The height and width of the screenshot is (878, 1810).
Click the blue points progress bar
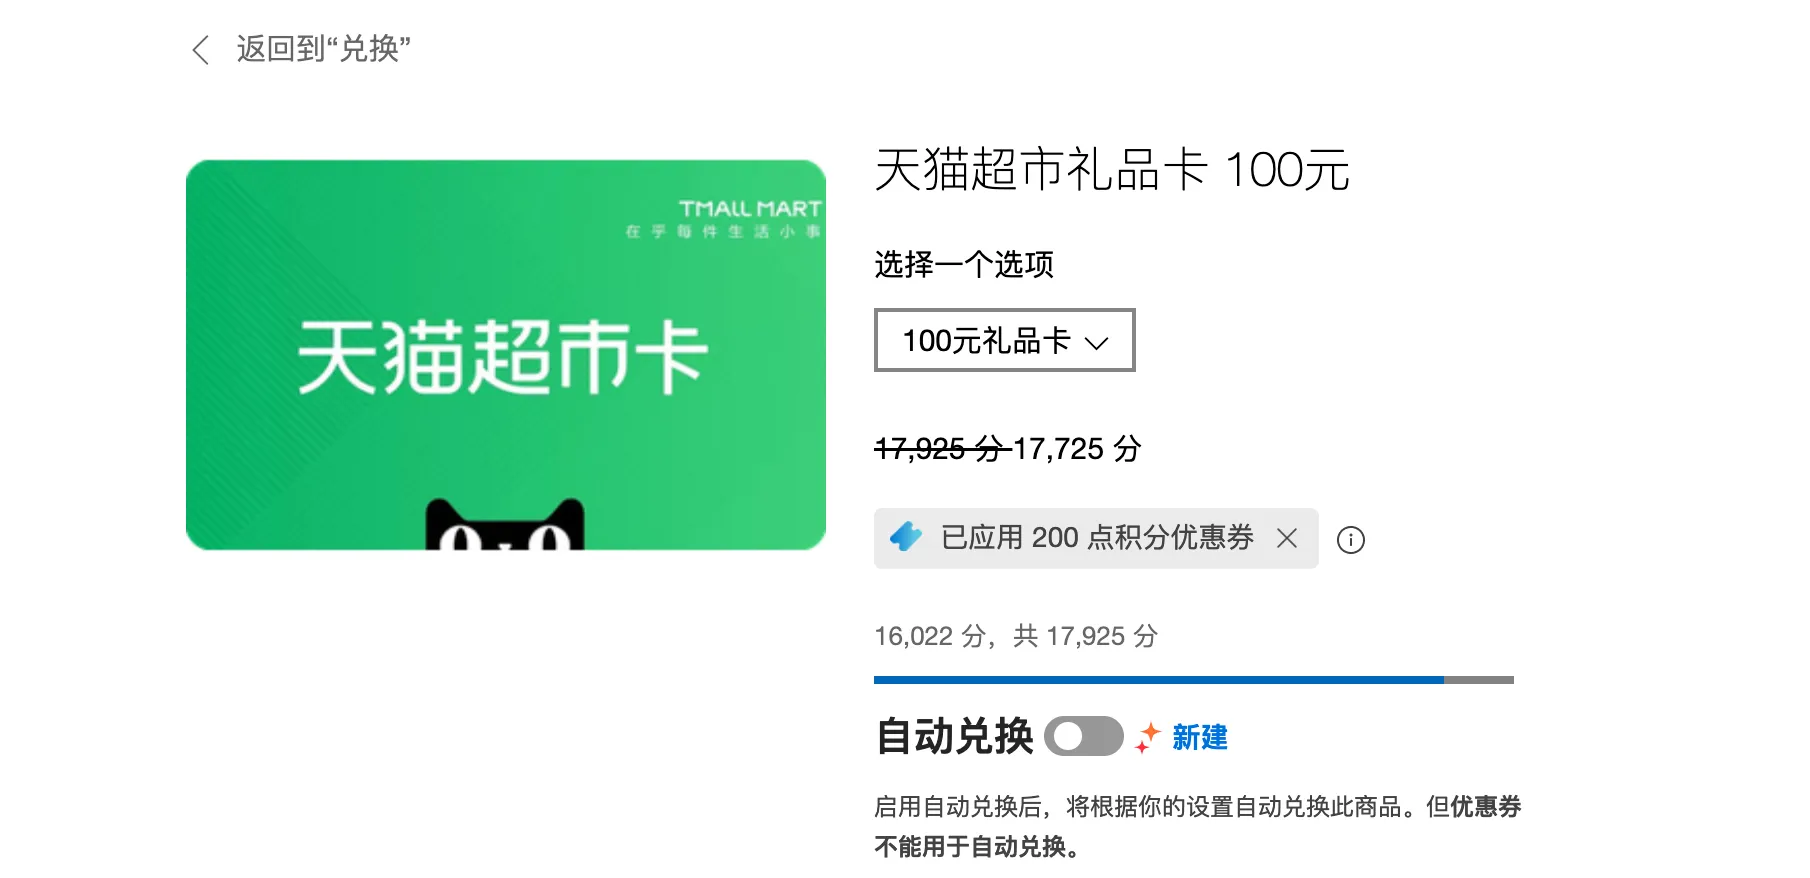[x=1159, y=680]
